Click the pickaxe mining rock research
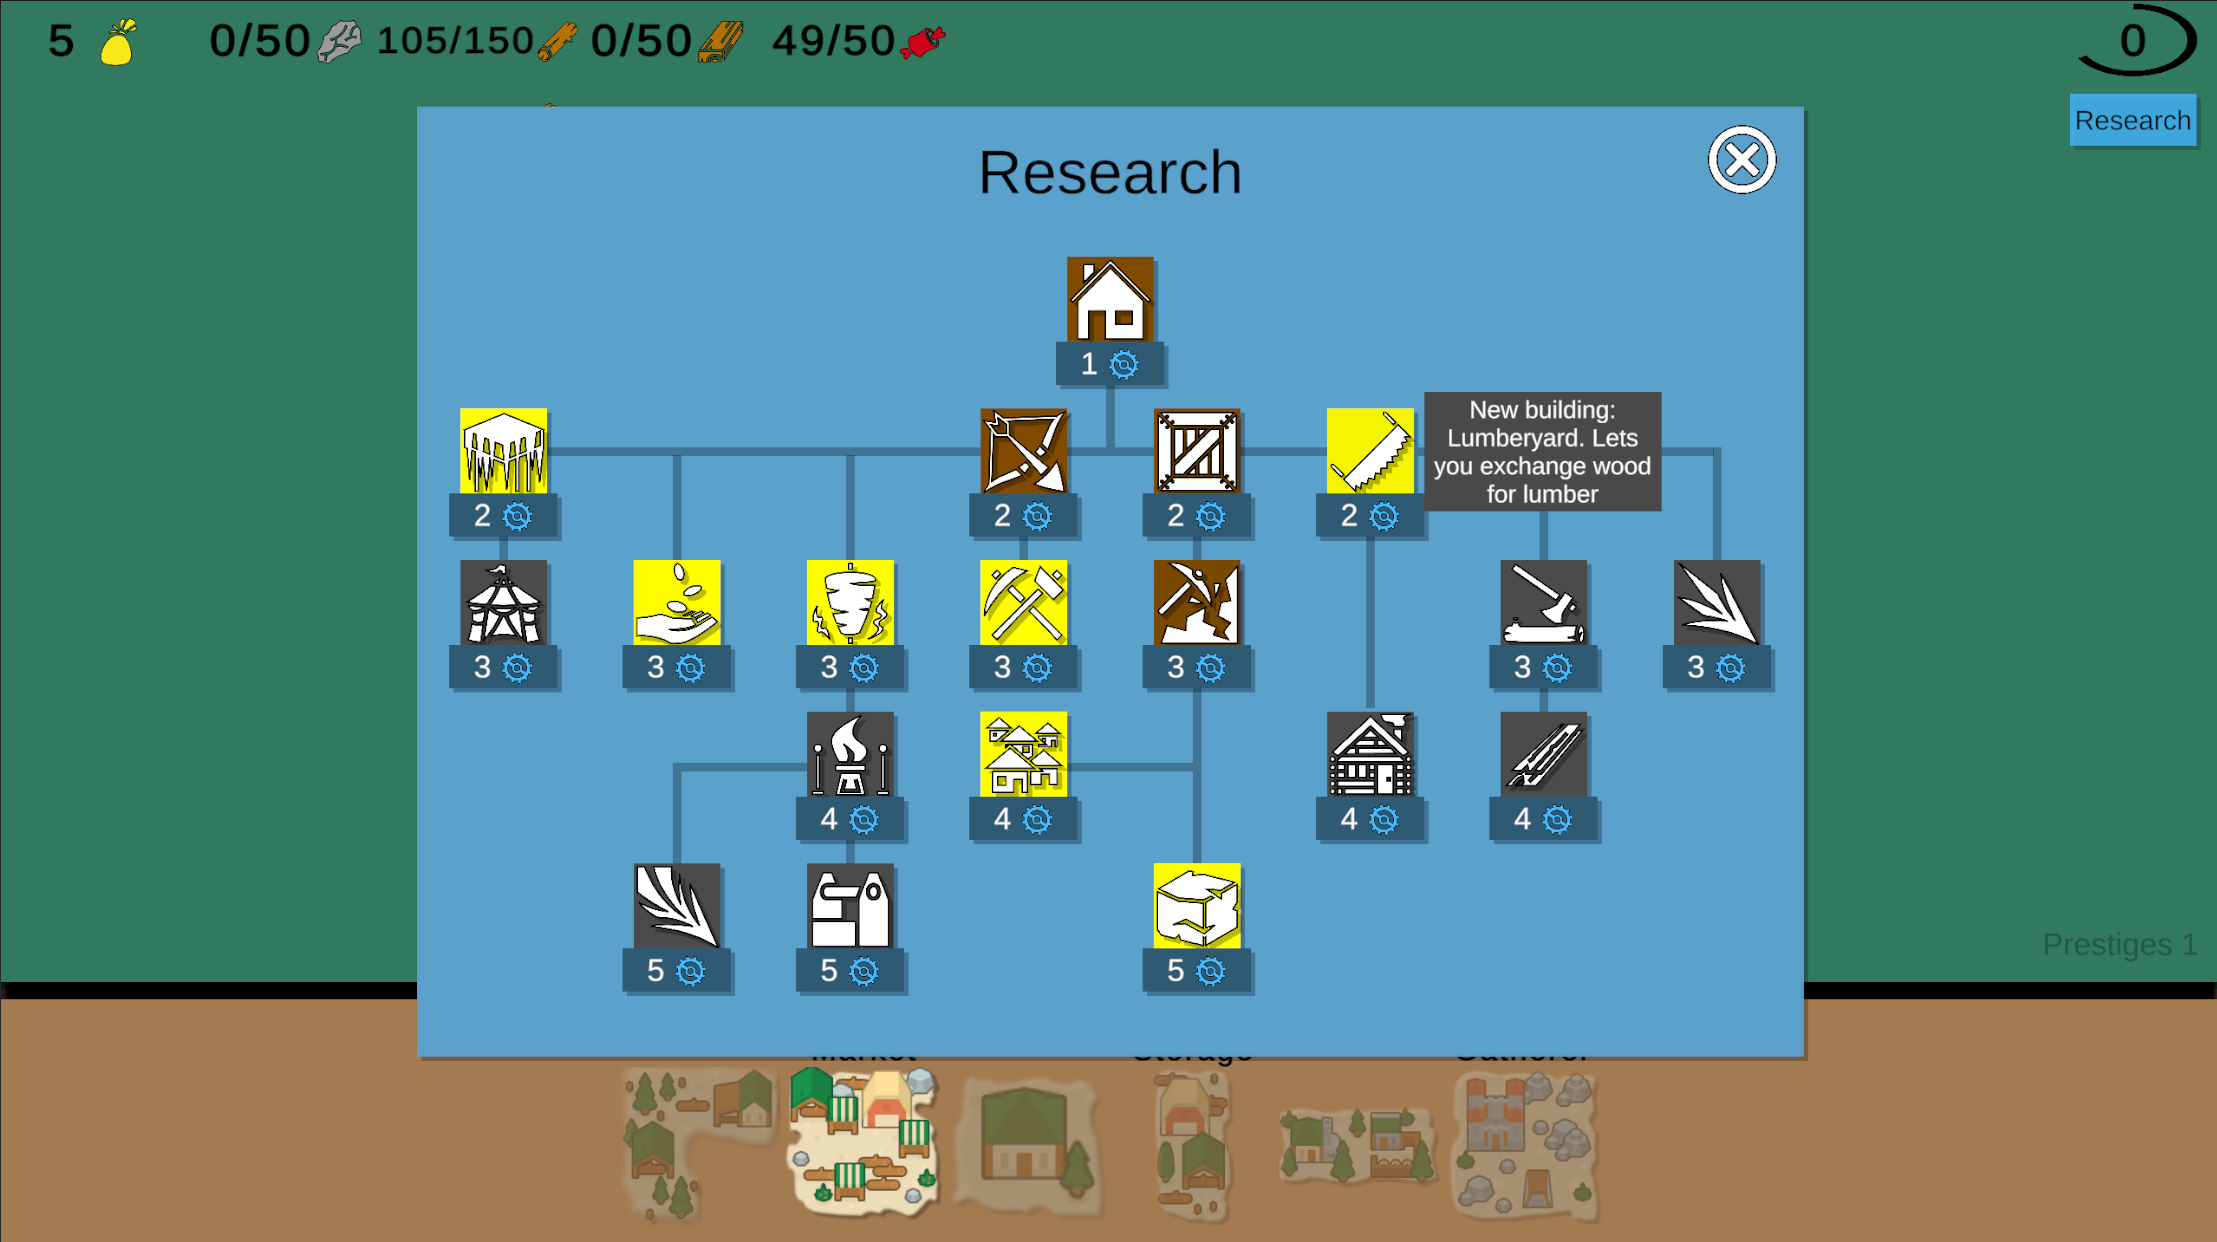This screenshot has height=1242, width=2217. point(1197,603)
